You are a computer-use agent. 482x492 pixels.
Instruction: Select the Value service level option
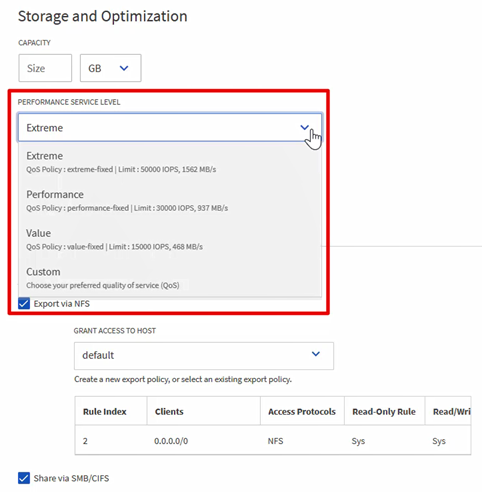pos(170,239)
